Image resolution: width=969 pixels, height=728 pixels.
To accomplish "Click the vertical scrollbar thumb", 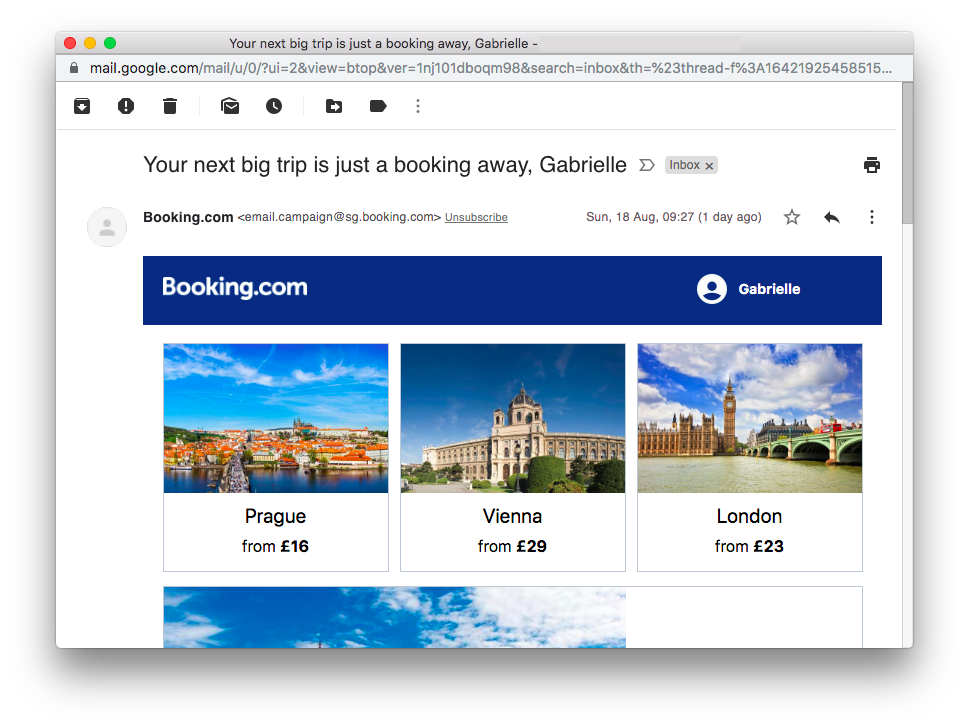I will [907, 153].
